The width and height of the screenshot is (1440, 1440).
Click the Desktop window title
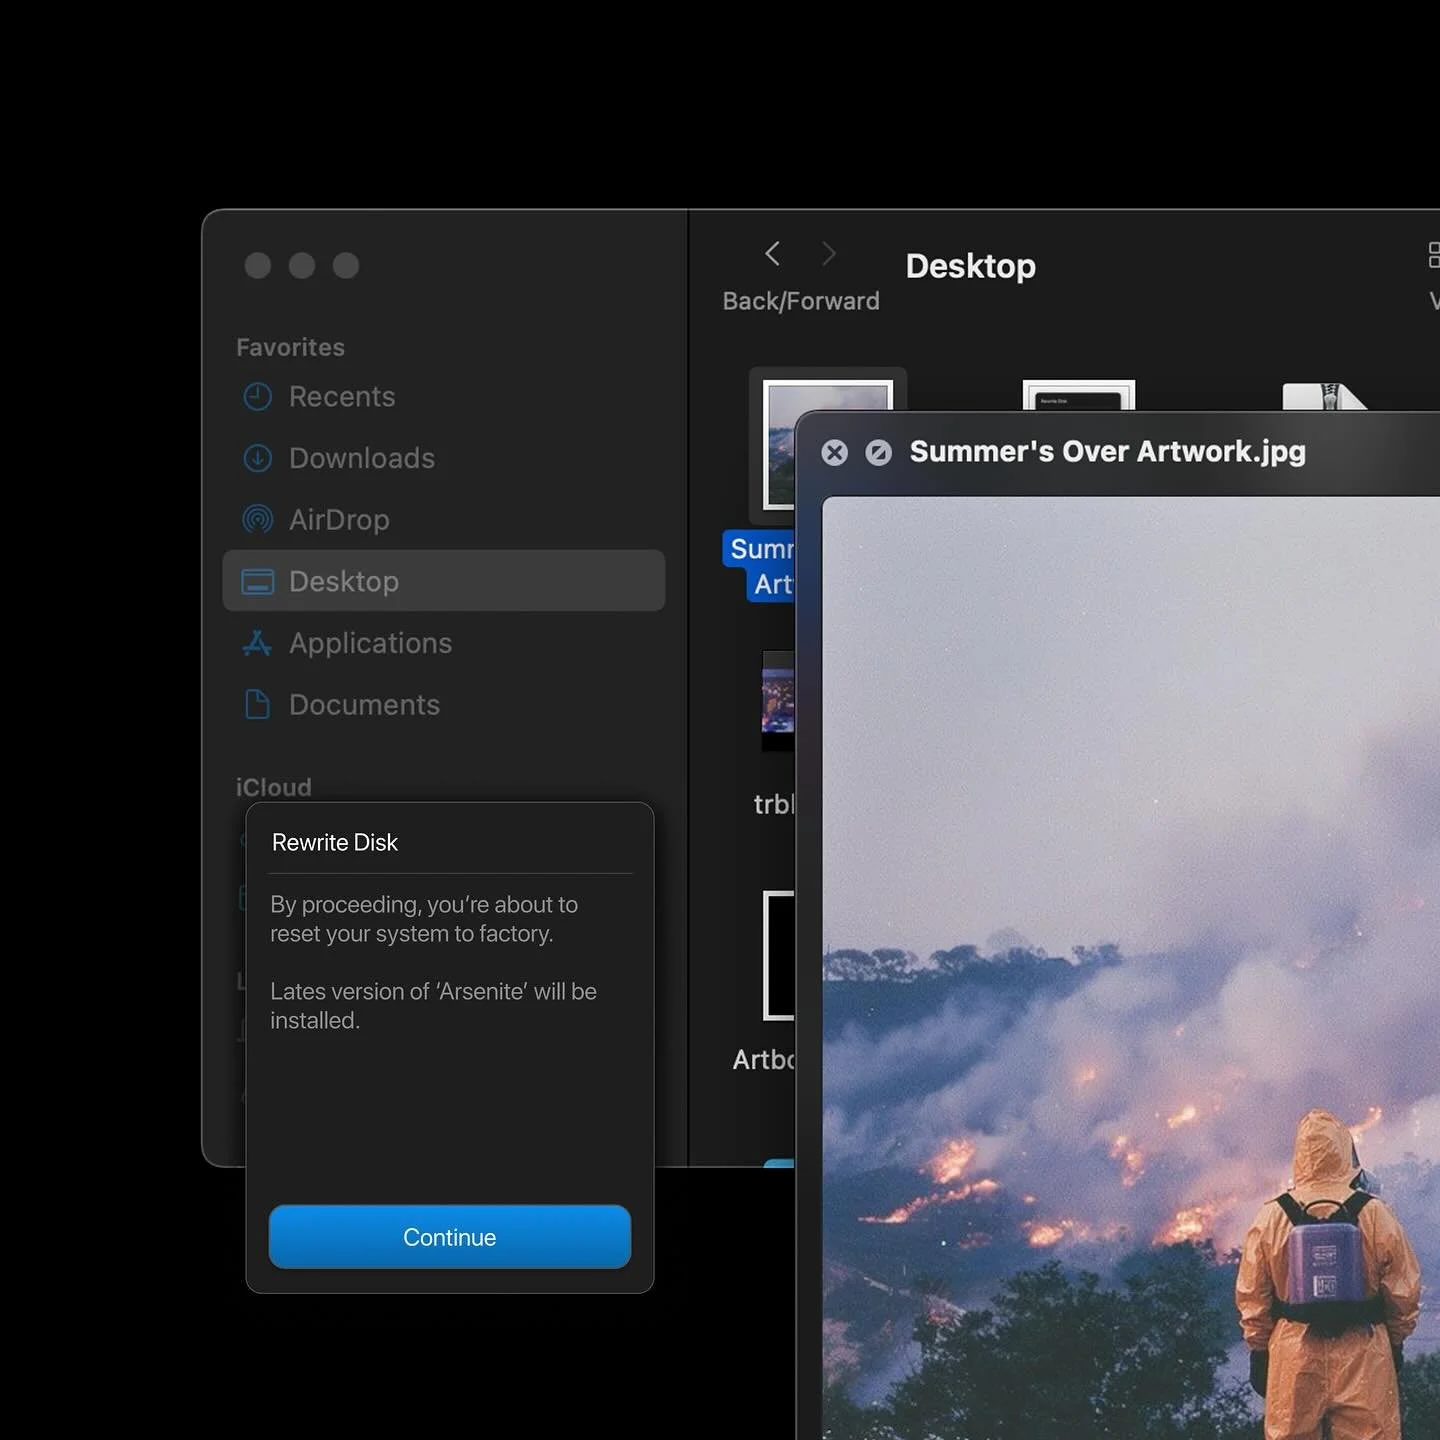pyautogui.click(x=970, y=266)
